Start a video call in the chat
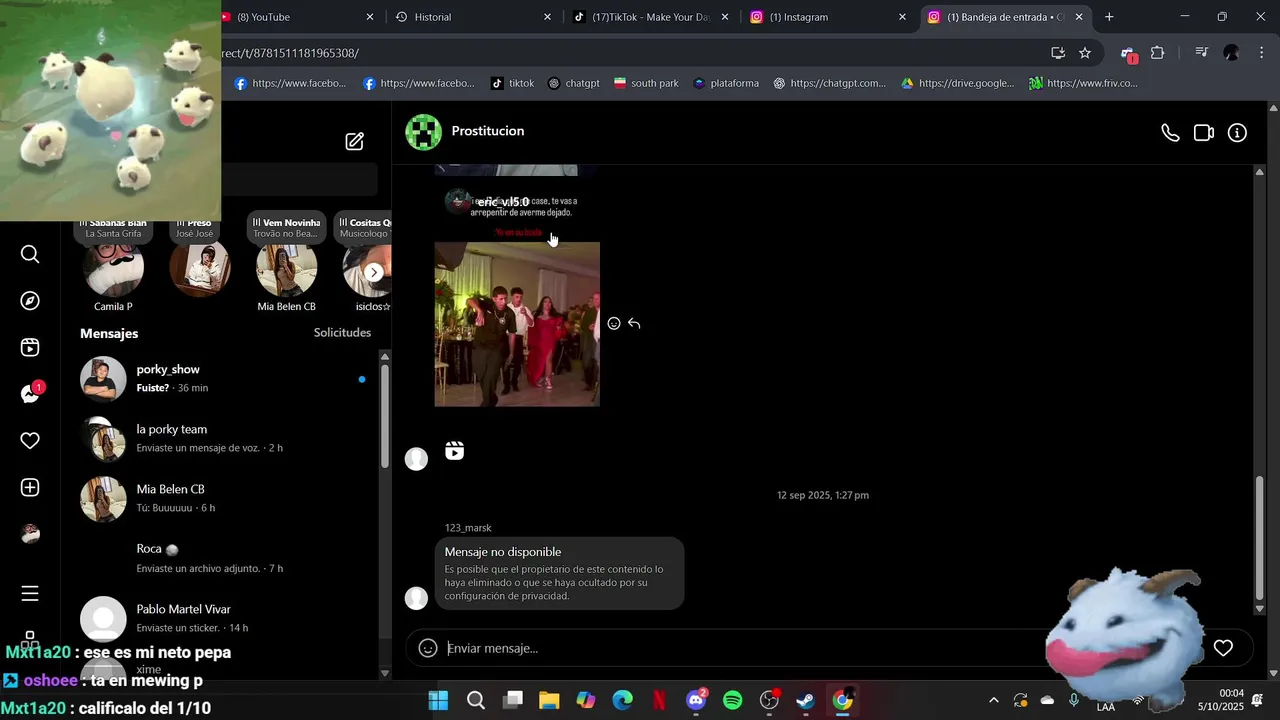Viewport: 1280px width, 720px height. [x=1204, y=133]
